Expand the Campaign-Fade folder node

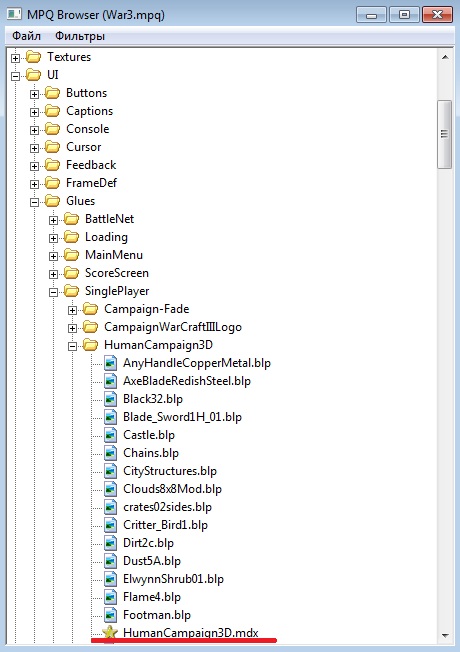click(x=72, y=311)
